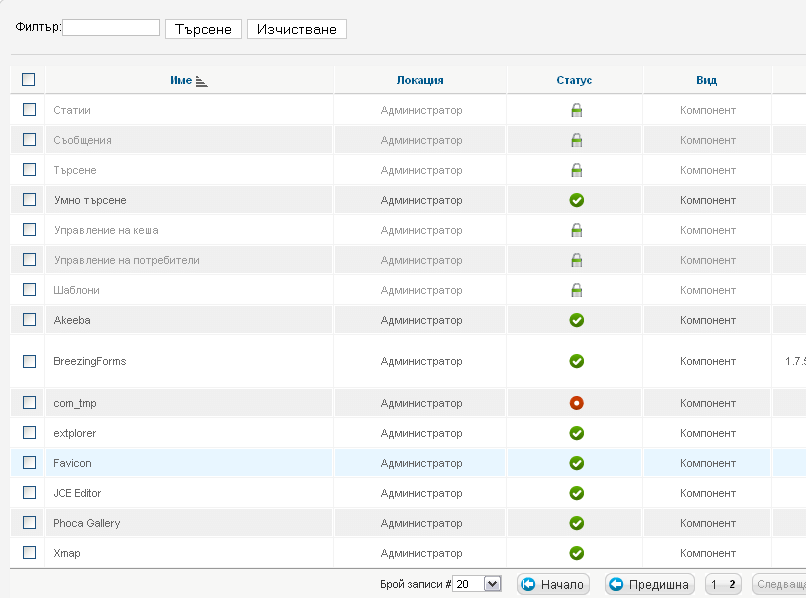Open the Брой записи per-page dropdown
The image size is (806, 598).
[477, 584]
